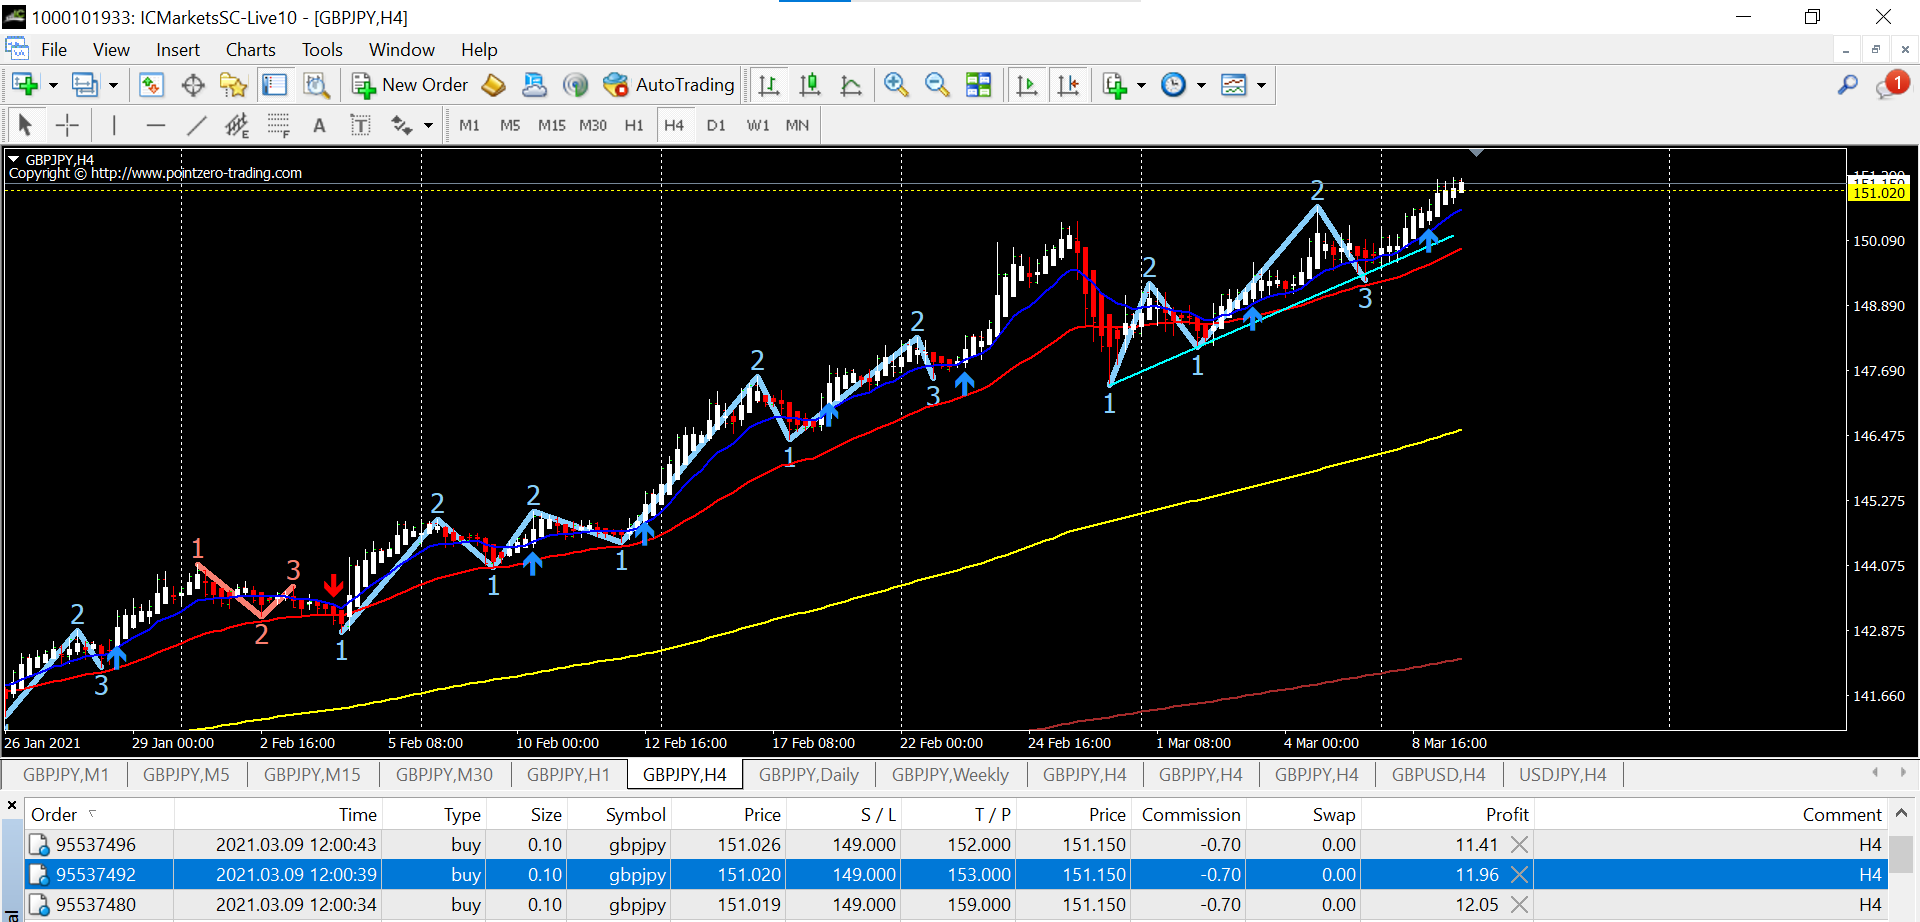Image resolution: width=1920 pixels, height=922 pixels.
Task: Close order 95537496 with X
Action: pos(1519,845)
